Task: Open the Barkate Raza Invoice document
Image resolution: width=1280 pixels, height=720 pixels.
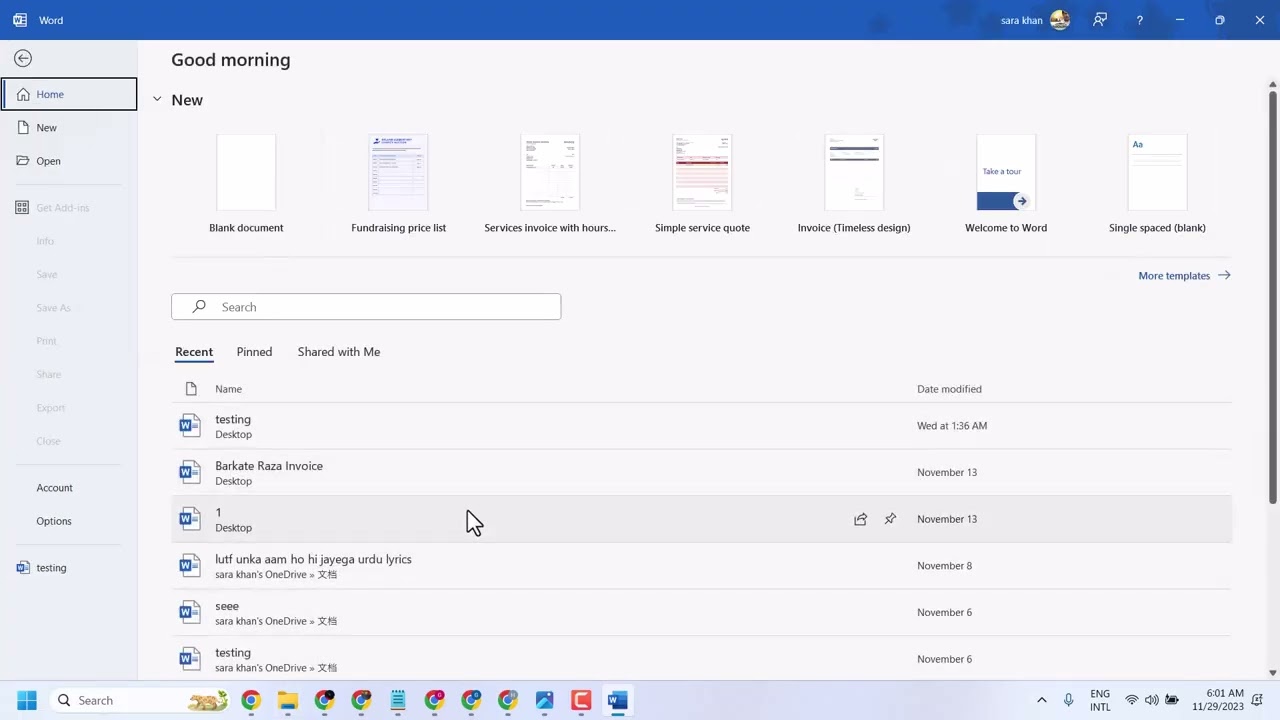Action: click(x=701, y=472)
